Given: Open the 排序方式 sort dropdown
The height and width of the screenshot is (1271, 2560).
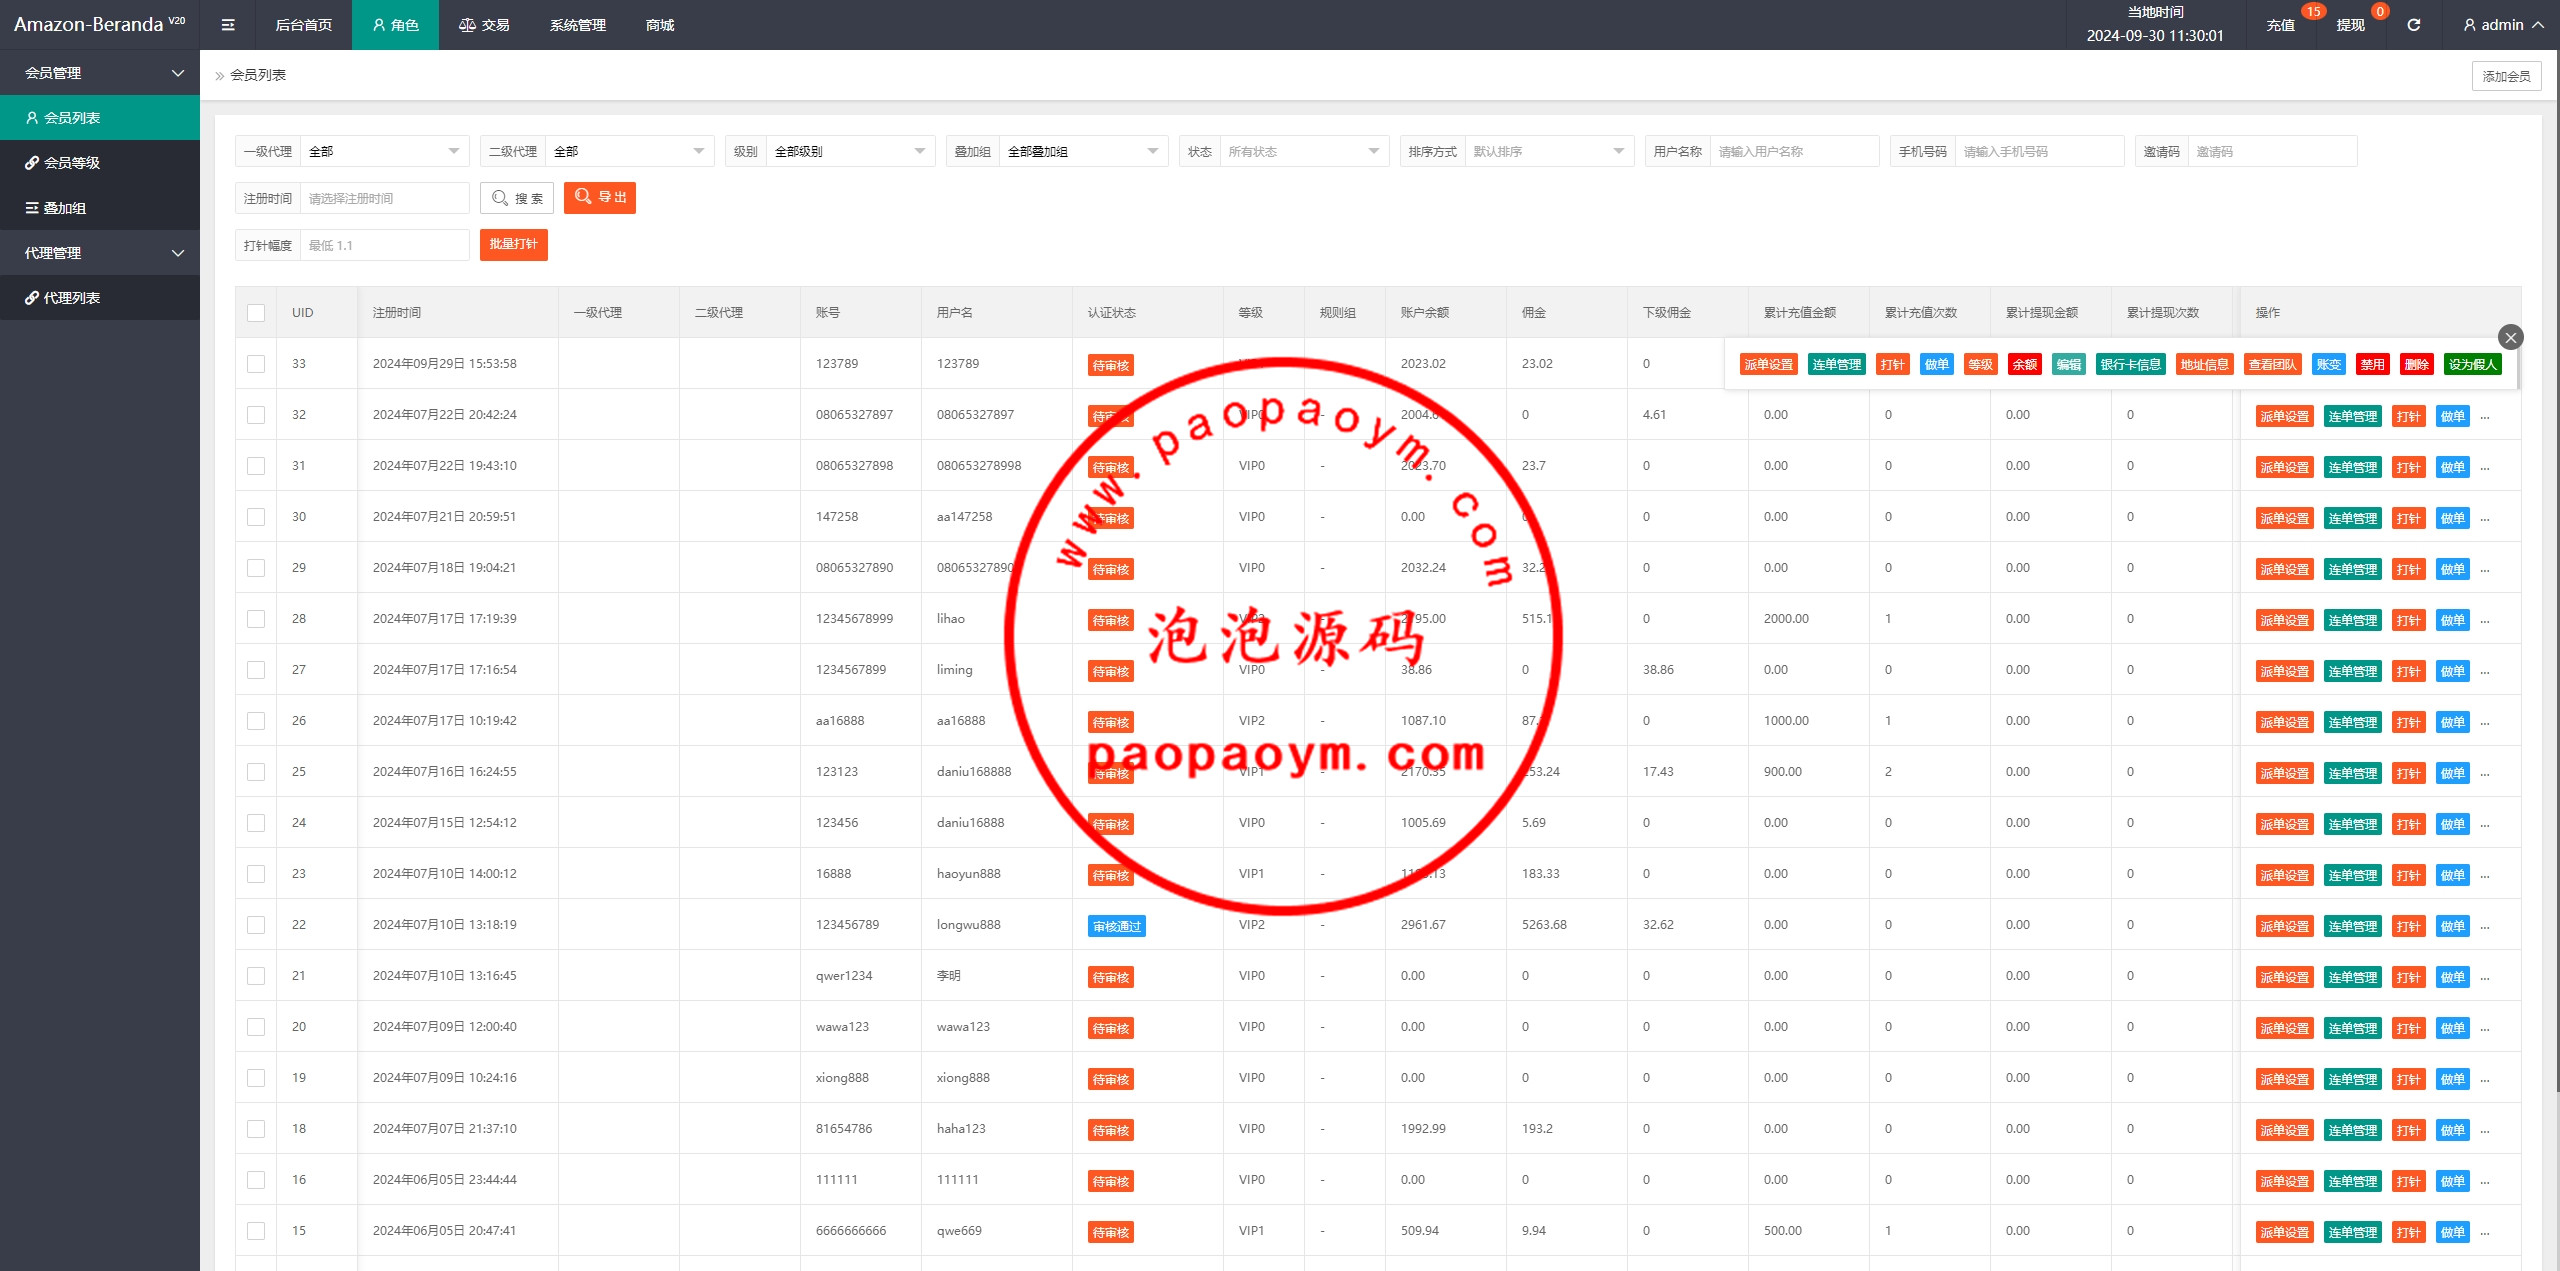Looking at the screenshot, I should [1550, 151].
